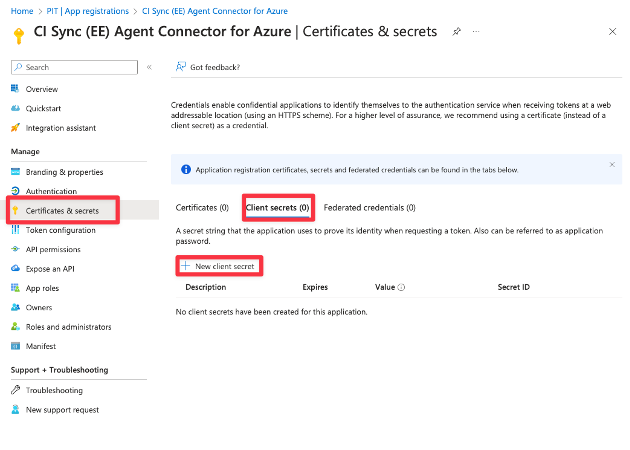Pin this blade using the pin icon
This screenshot has width=630, height=450.
456,31
